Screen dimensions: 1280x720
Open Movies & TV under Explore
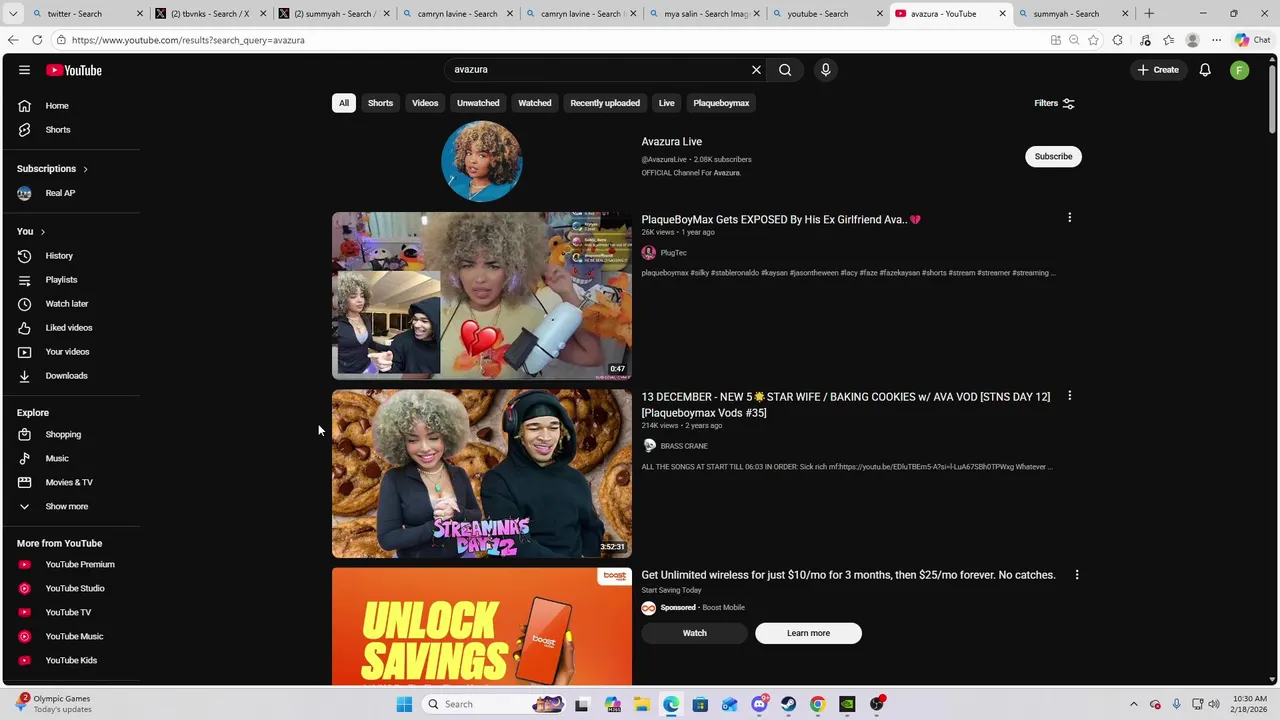coord(70,482)
